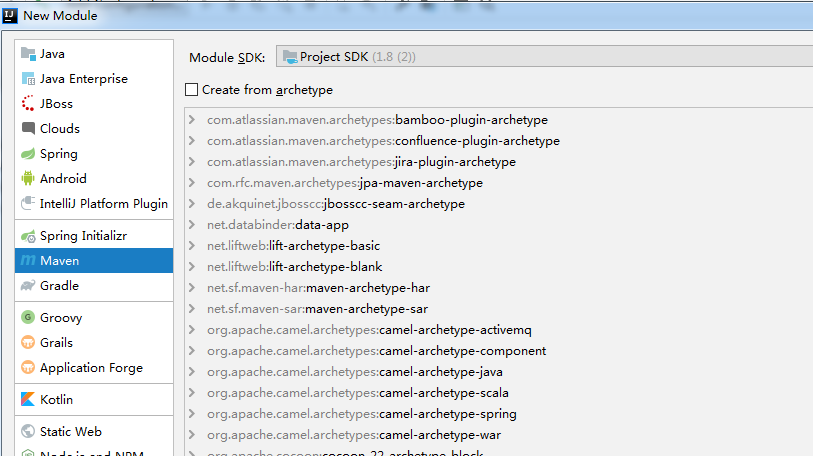
Task: Select jbosscc-seam-archetype text
Action: [394, 204]
